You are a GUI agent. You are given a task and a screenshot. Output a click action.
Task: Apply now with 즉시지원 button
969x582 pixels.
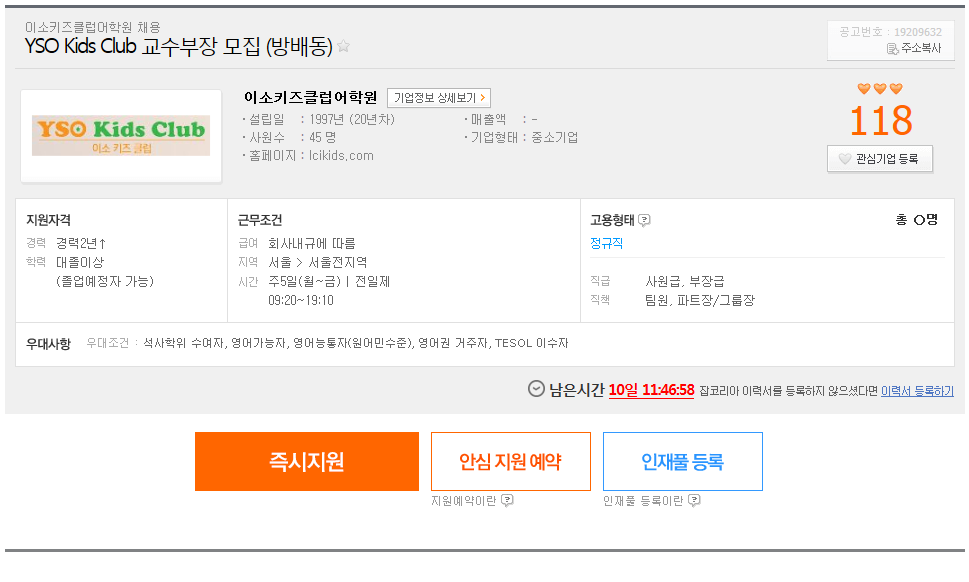307,462
